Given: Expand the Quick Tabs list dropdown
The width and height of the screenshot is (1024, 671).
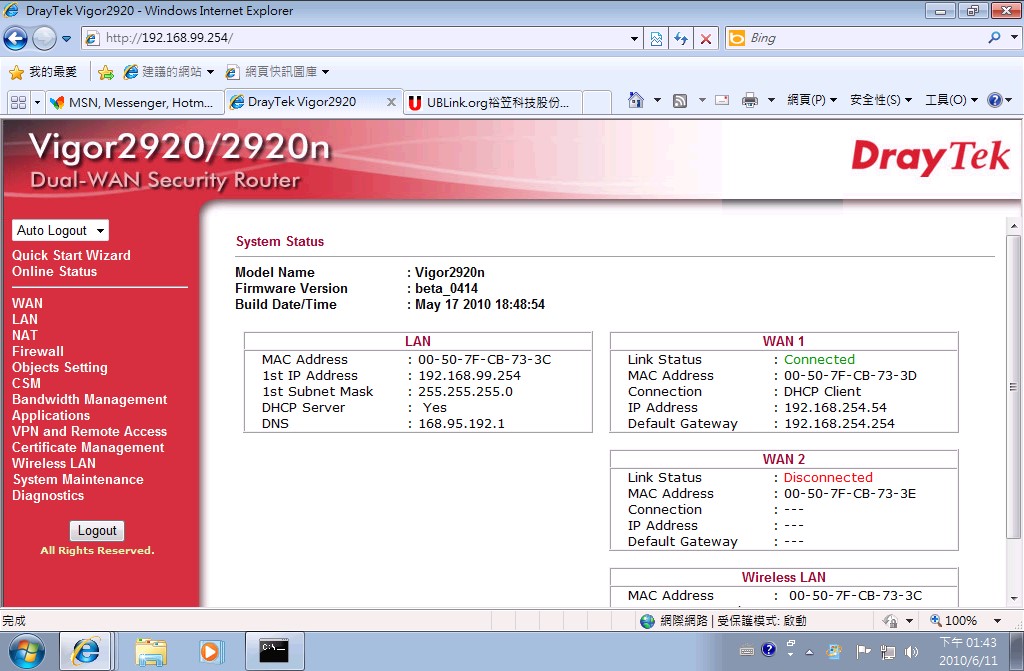Looking at the screenshot, I should [37, 103].
